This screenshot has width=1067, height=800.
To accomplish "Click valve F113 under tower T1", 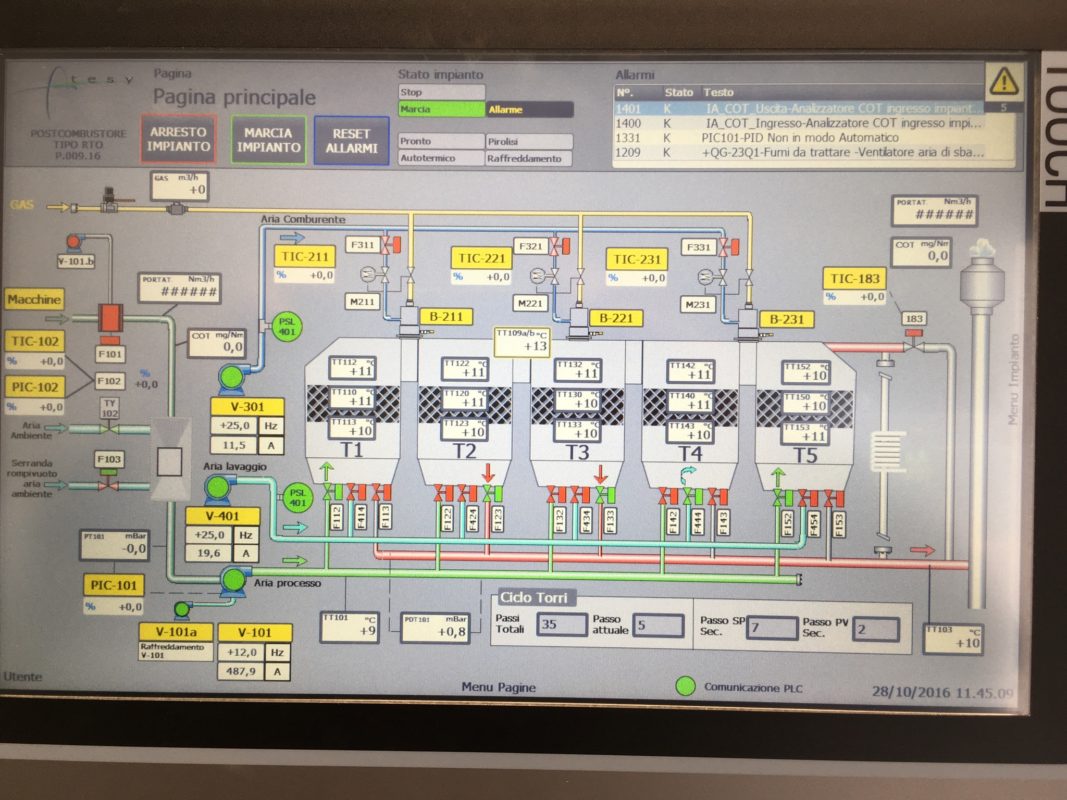I will (382, 493).
